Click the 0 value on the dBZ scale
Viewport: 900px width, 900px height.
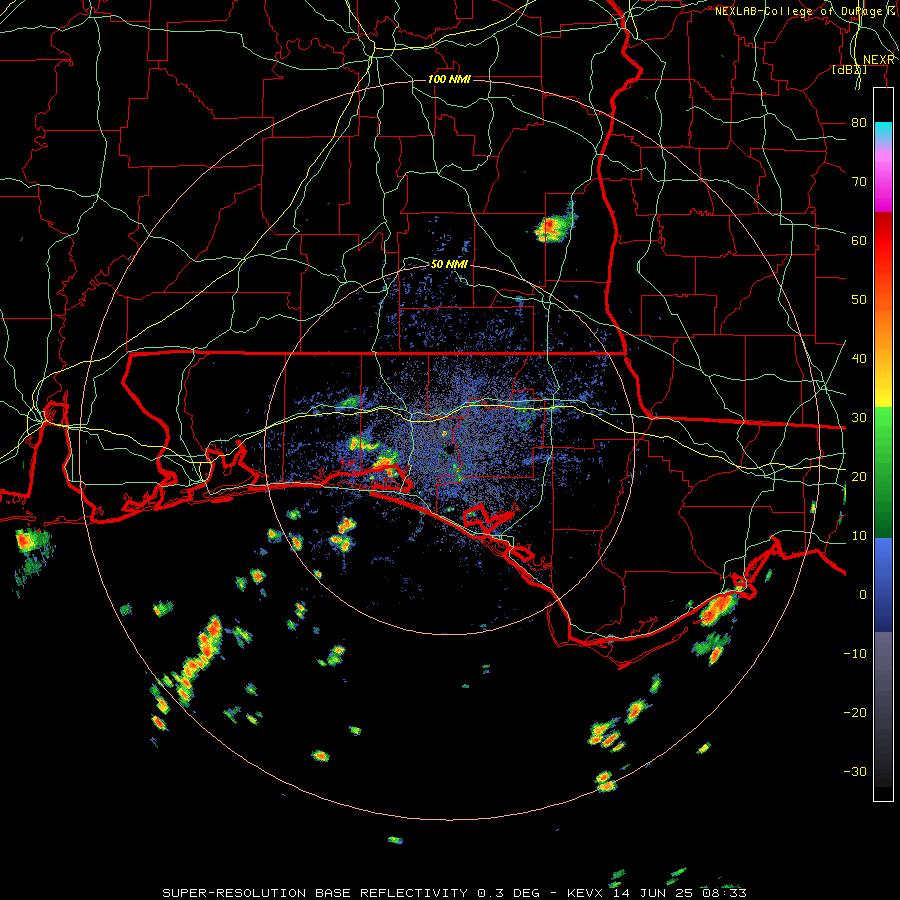[862, 595]
